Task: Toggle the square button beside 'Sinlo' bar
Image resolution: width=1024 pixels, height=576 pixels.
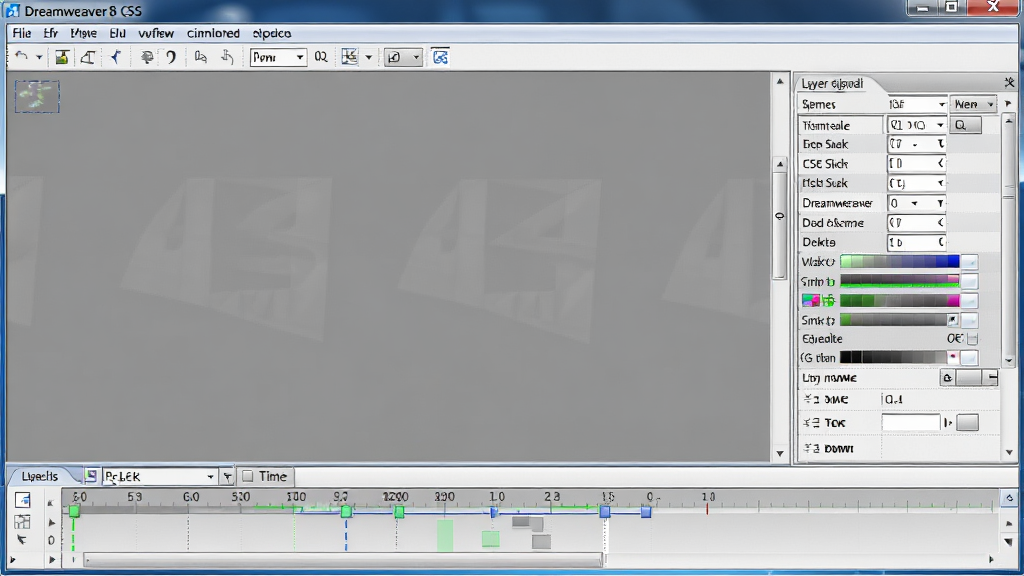Action: (x=969, y=281)
